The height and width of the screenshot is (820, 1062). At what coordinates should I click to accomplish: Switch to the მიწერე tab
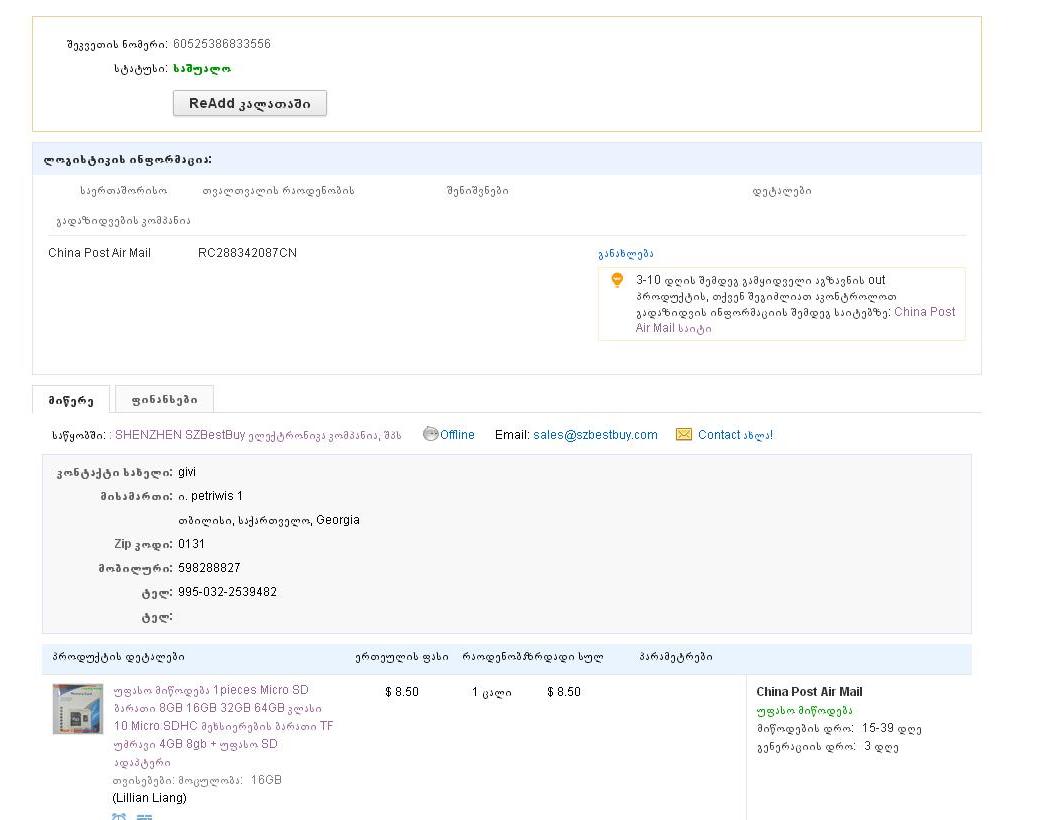pos(71,400)
